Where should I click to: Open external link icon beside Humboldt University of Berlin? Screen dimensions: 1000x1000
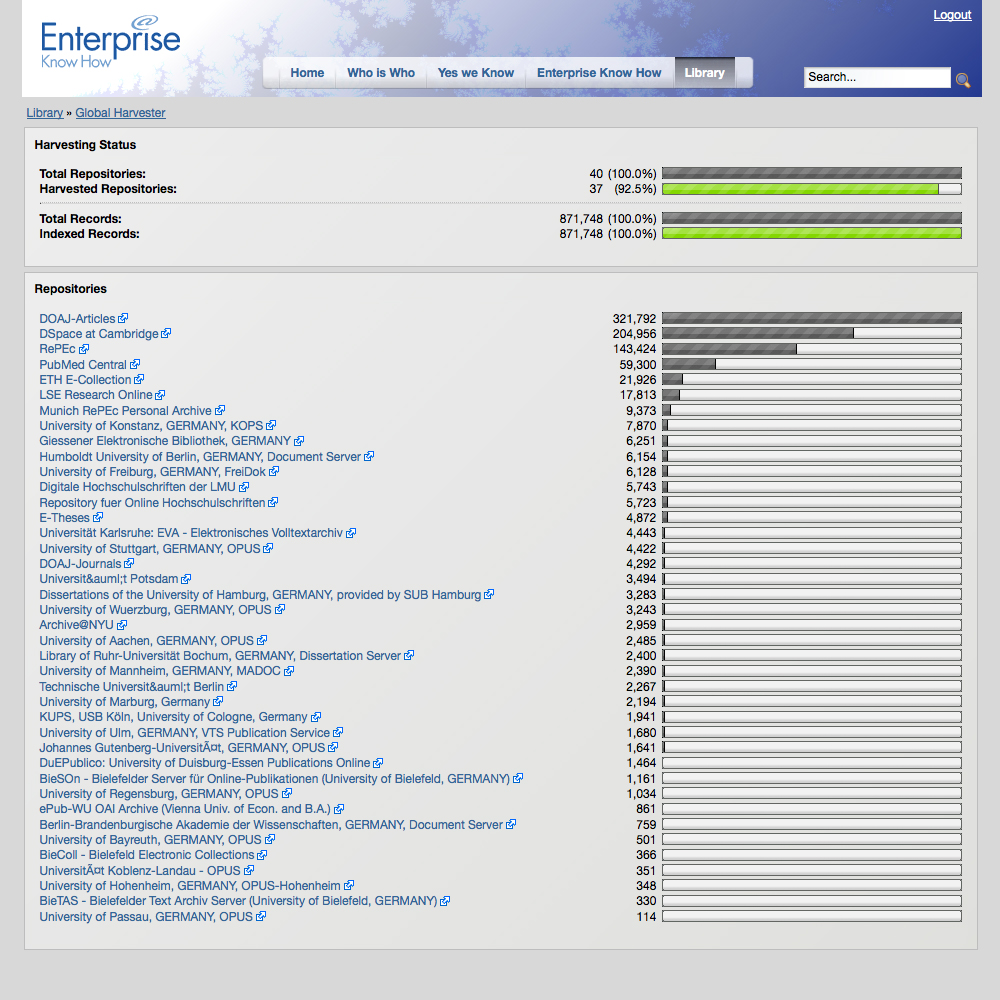pos(369,457)
